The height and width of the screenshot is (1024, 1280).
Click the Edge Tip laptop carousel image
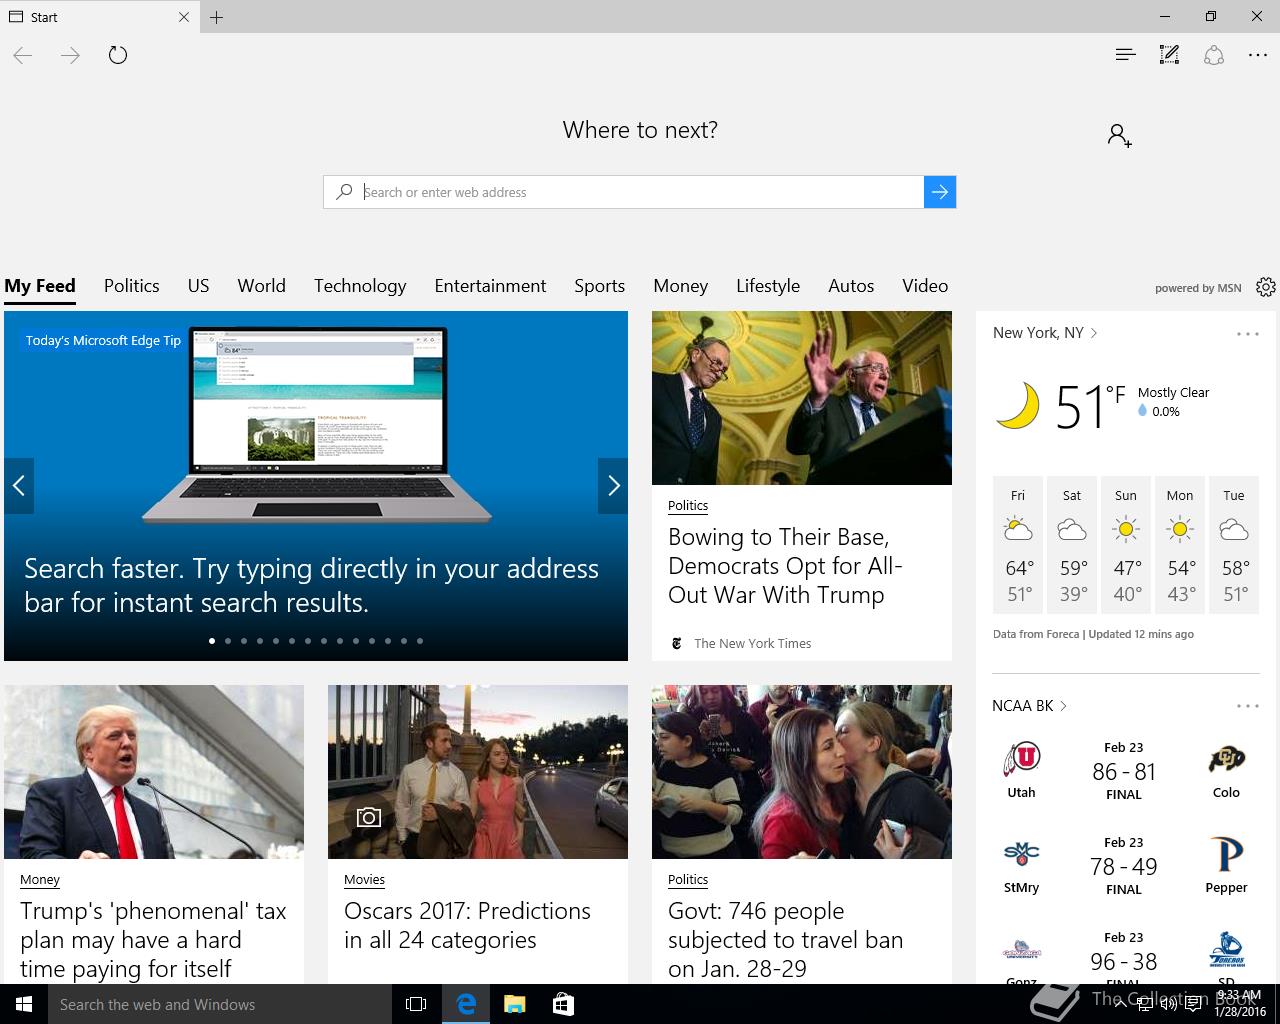click(x=316, y=486)
